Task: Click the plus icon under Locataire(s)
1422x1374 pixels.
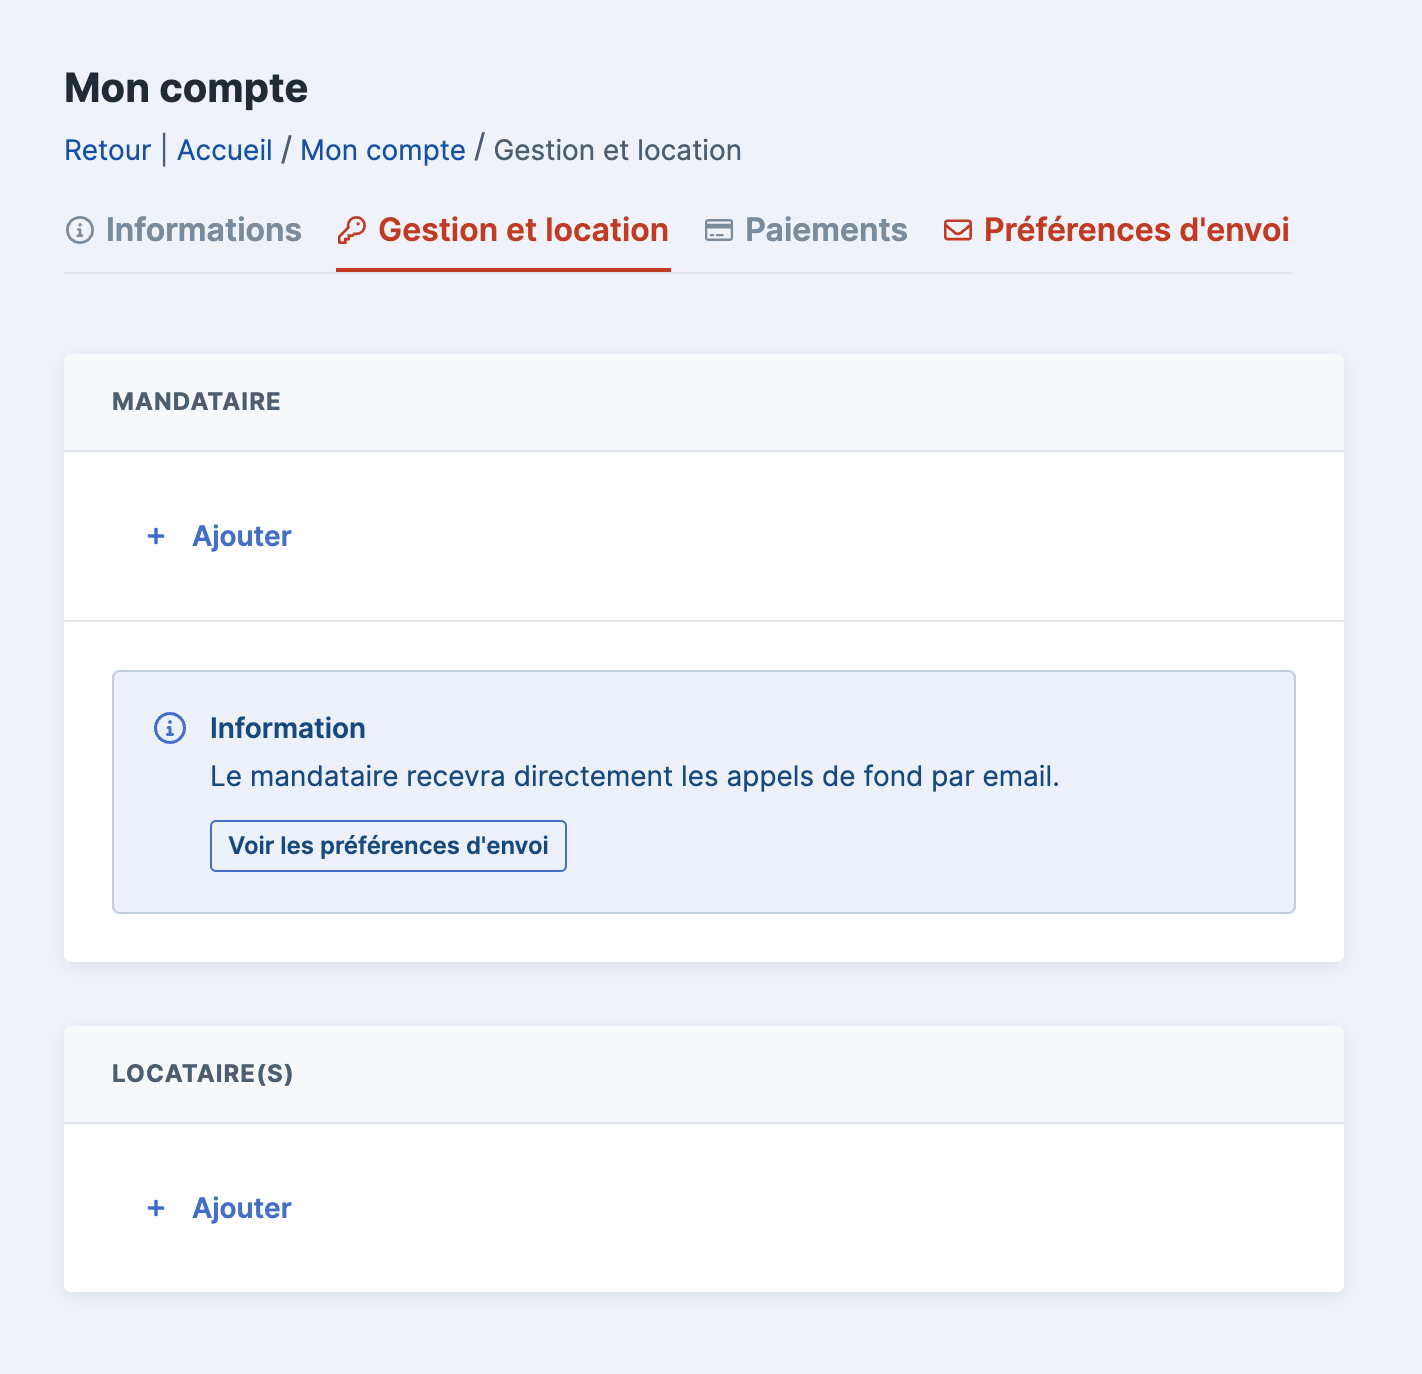Action: [156, 1209]
